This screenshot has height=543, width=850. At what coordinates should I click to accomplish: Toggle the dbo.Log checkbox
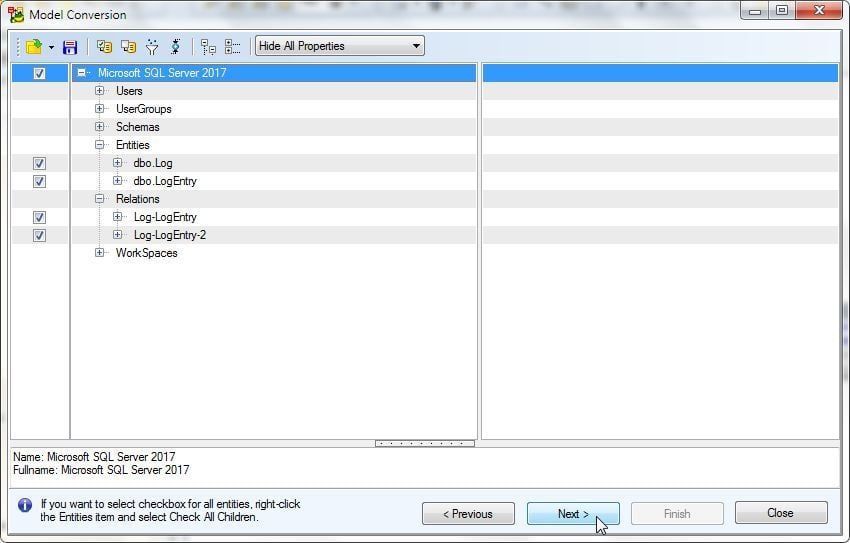click(39, 163)
